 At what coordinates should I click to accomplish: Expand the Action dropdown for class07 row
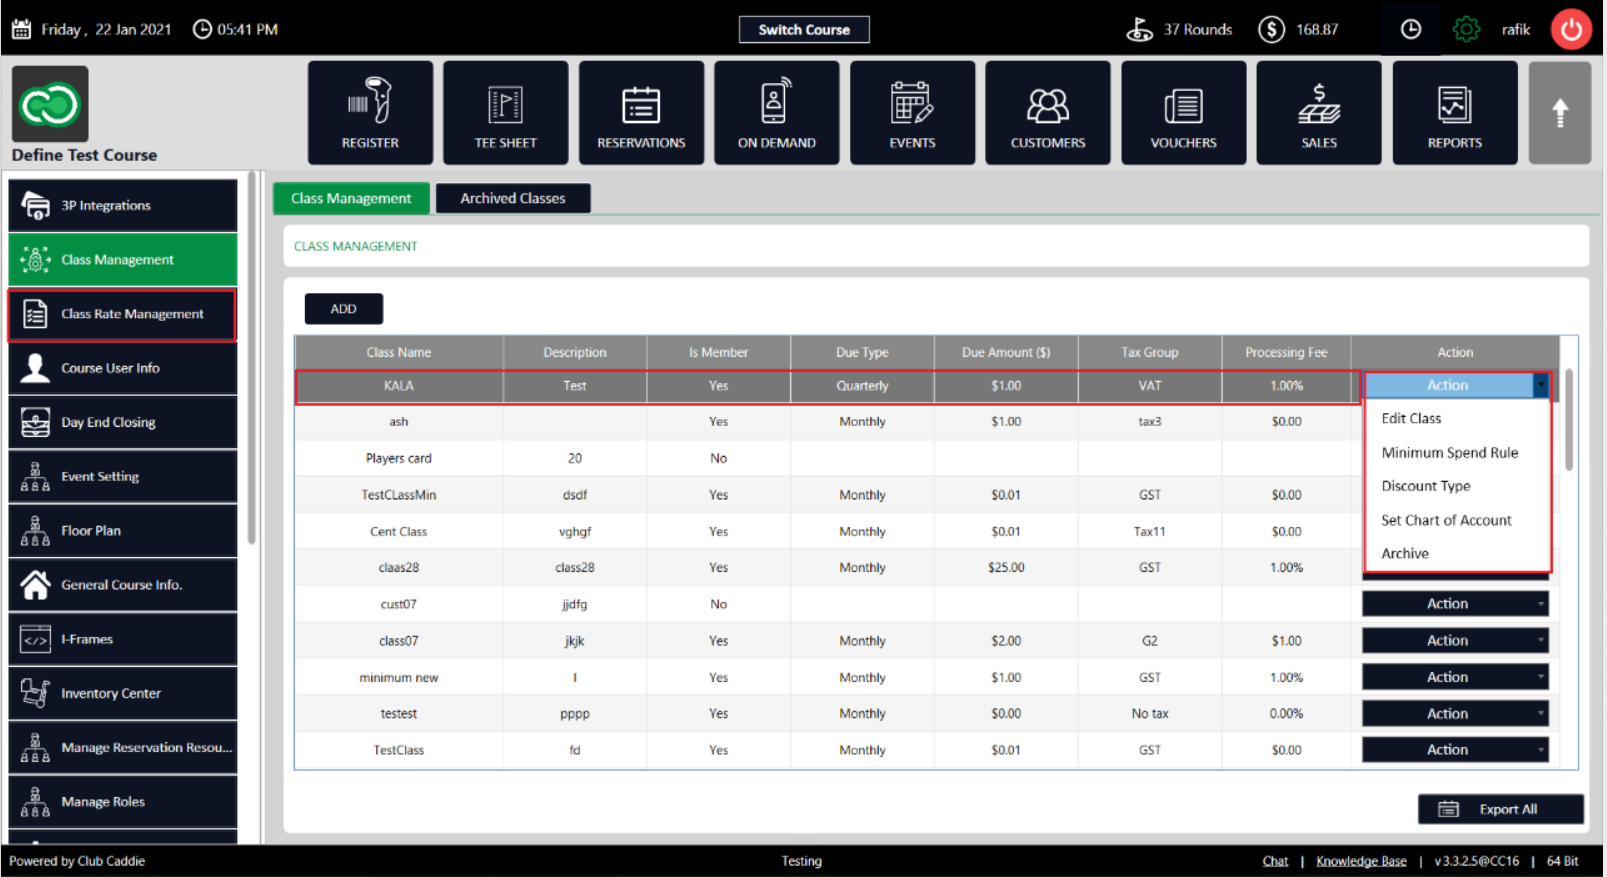point(1455,640)
